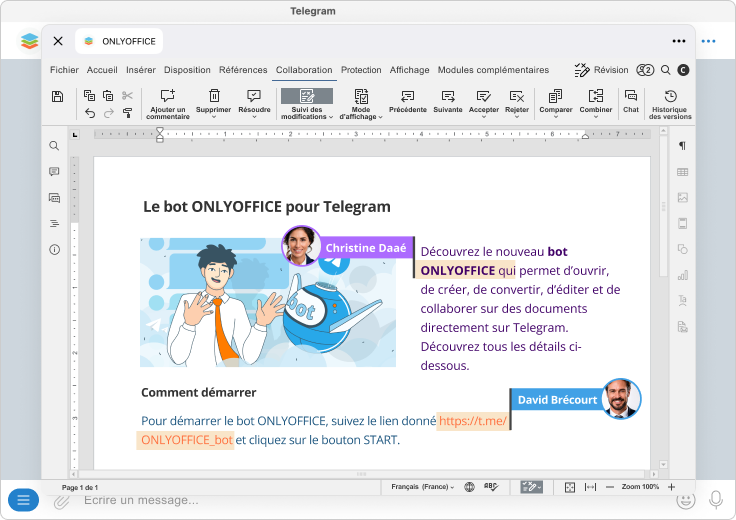
Task: Expand the Rejeter dropdown
Action: [x=517, y=117]
